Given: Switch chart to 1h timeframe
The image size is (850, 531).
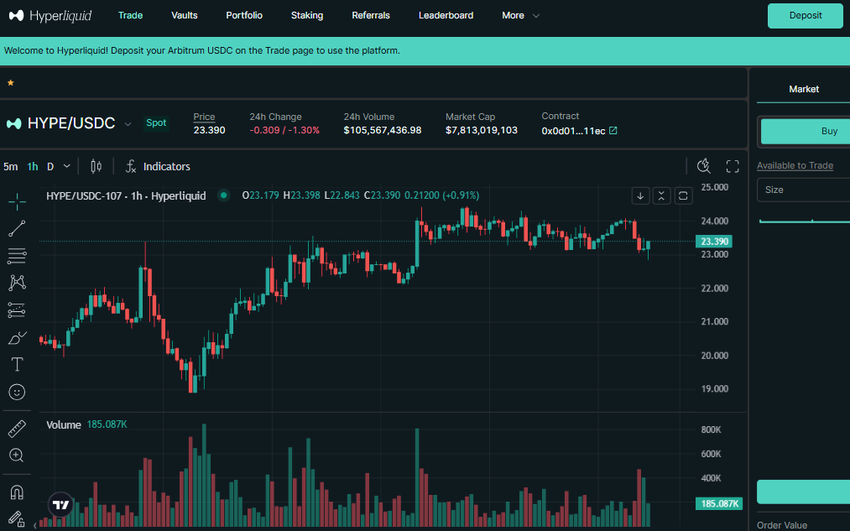Looking at the screenshot, I should click(x=33, y=166).
